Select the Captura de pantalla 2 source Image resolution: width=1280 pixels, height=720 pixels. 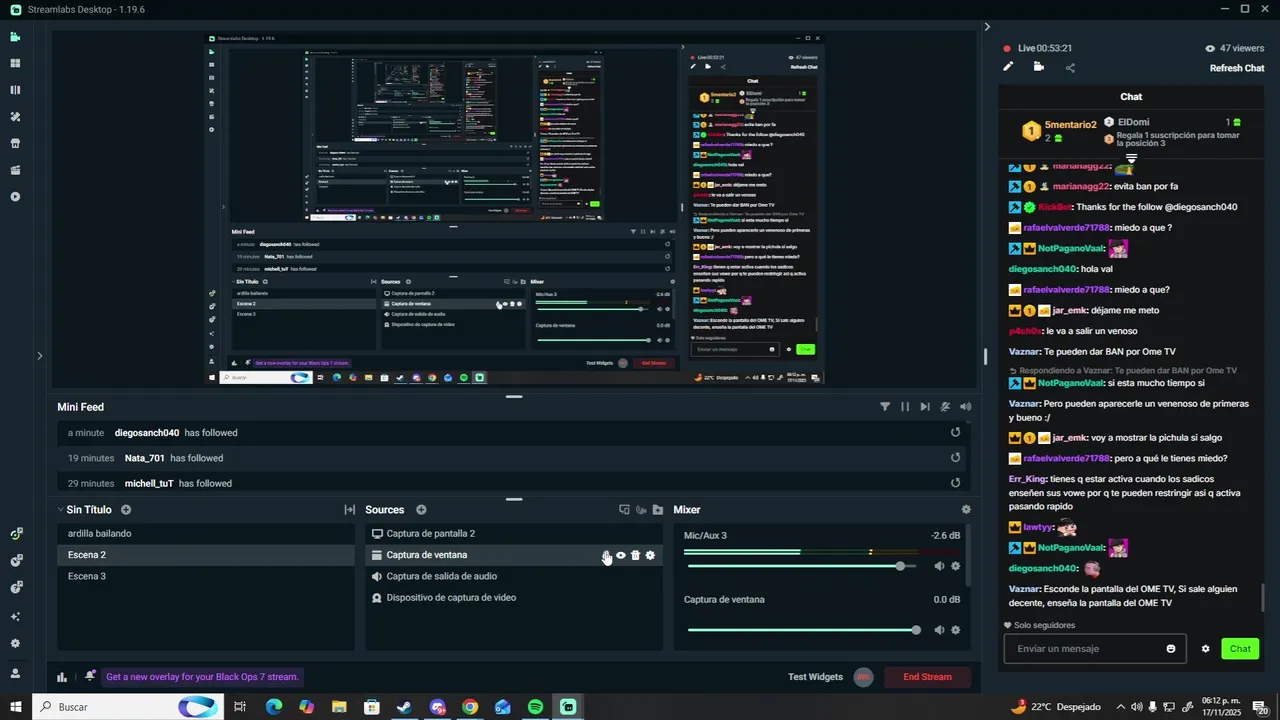(513, 534)
